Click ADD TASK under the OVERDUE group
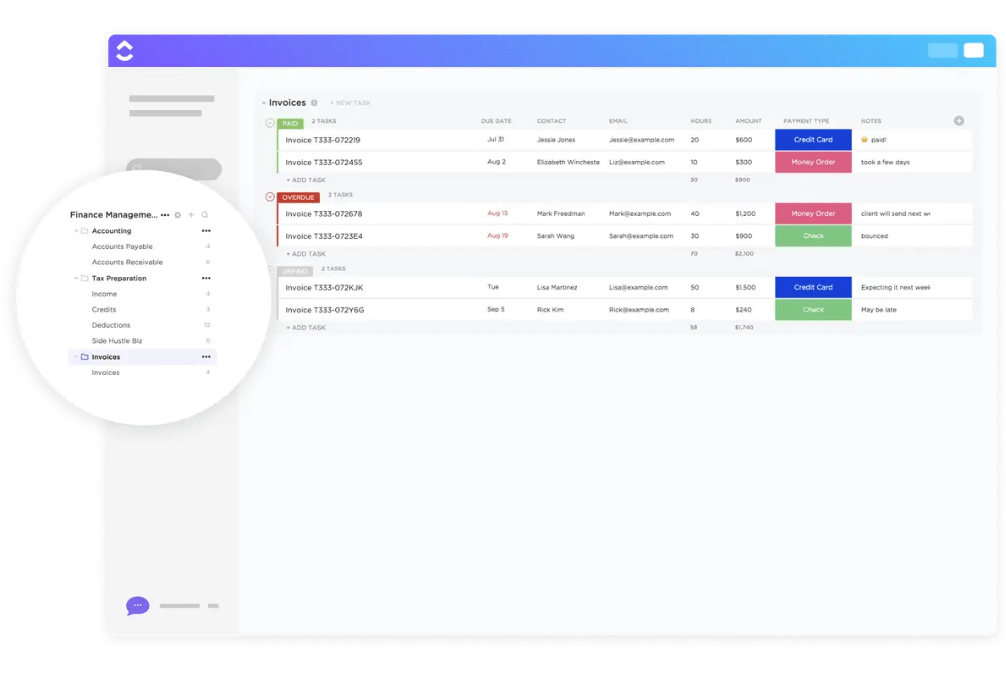 click(x=306, y=254)
